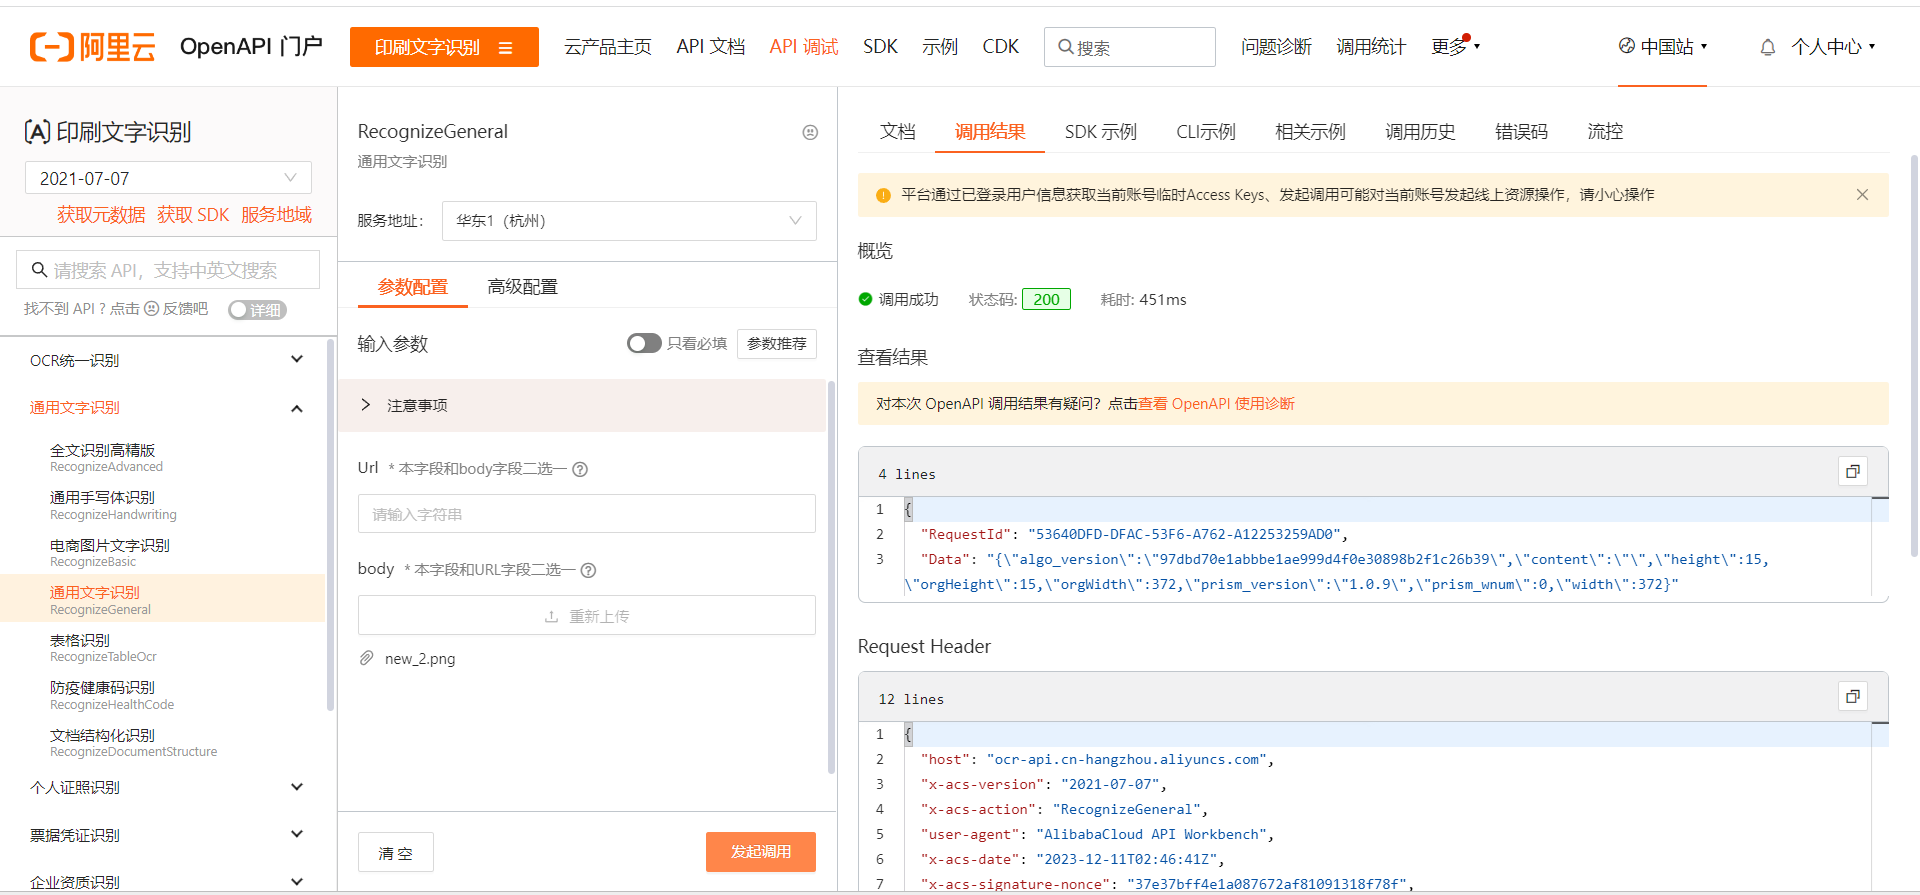Open the 更多 menu in top navigation
The width and height of the screenshot is (1920, 895).
click(x=1455, y=47)
